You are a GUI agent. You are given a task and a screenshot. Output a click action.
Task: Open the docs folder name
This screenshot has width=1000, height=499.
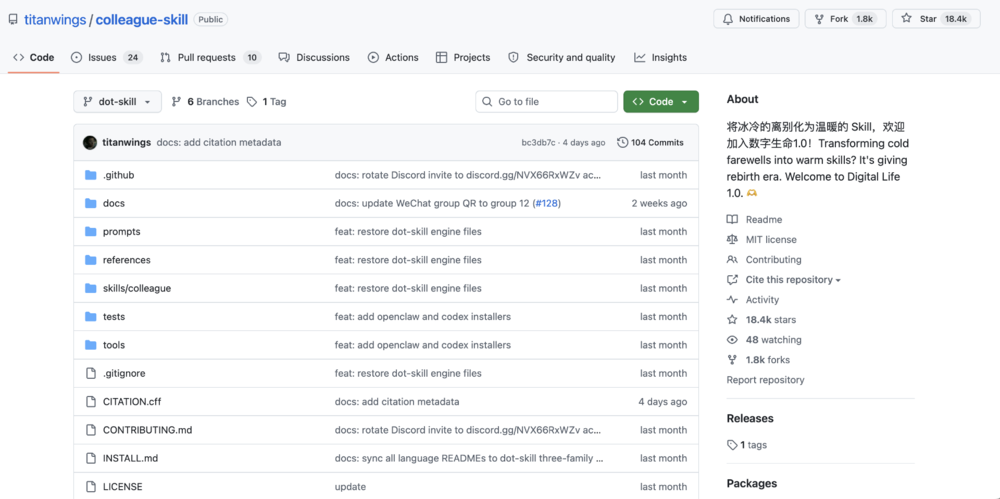114,204
